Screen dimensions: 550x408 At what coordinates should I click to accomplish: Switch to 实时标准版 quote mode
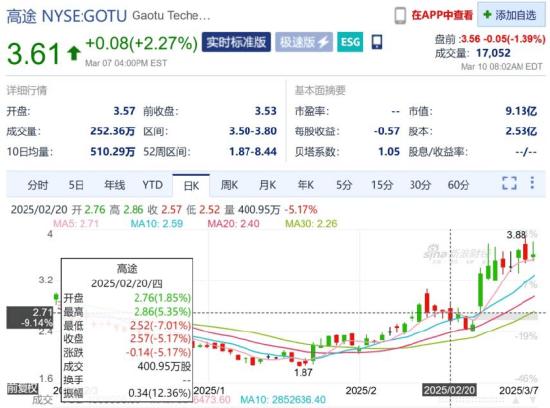coord(236,42)
